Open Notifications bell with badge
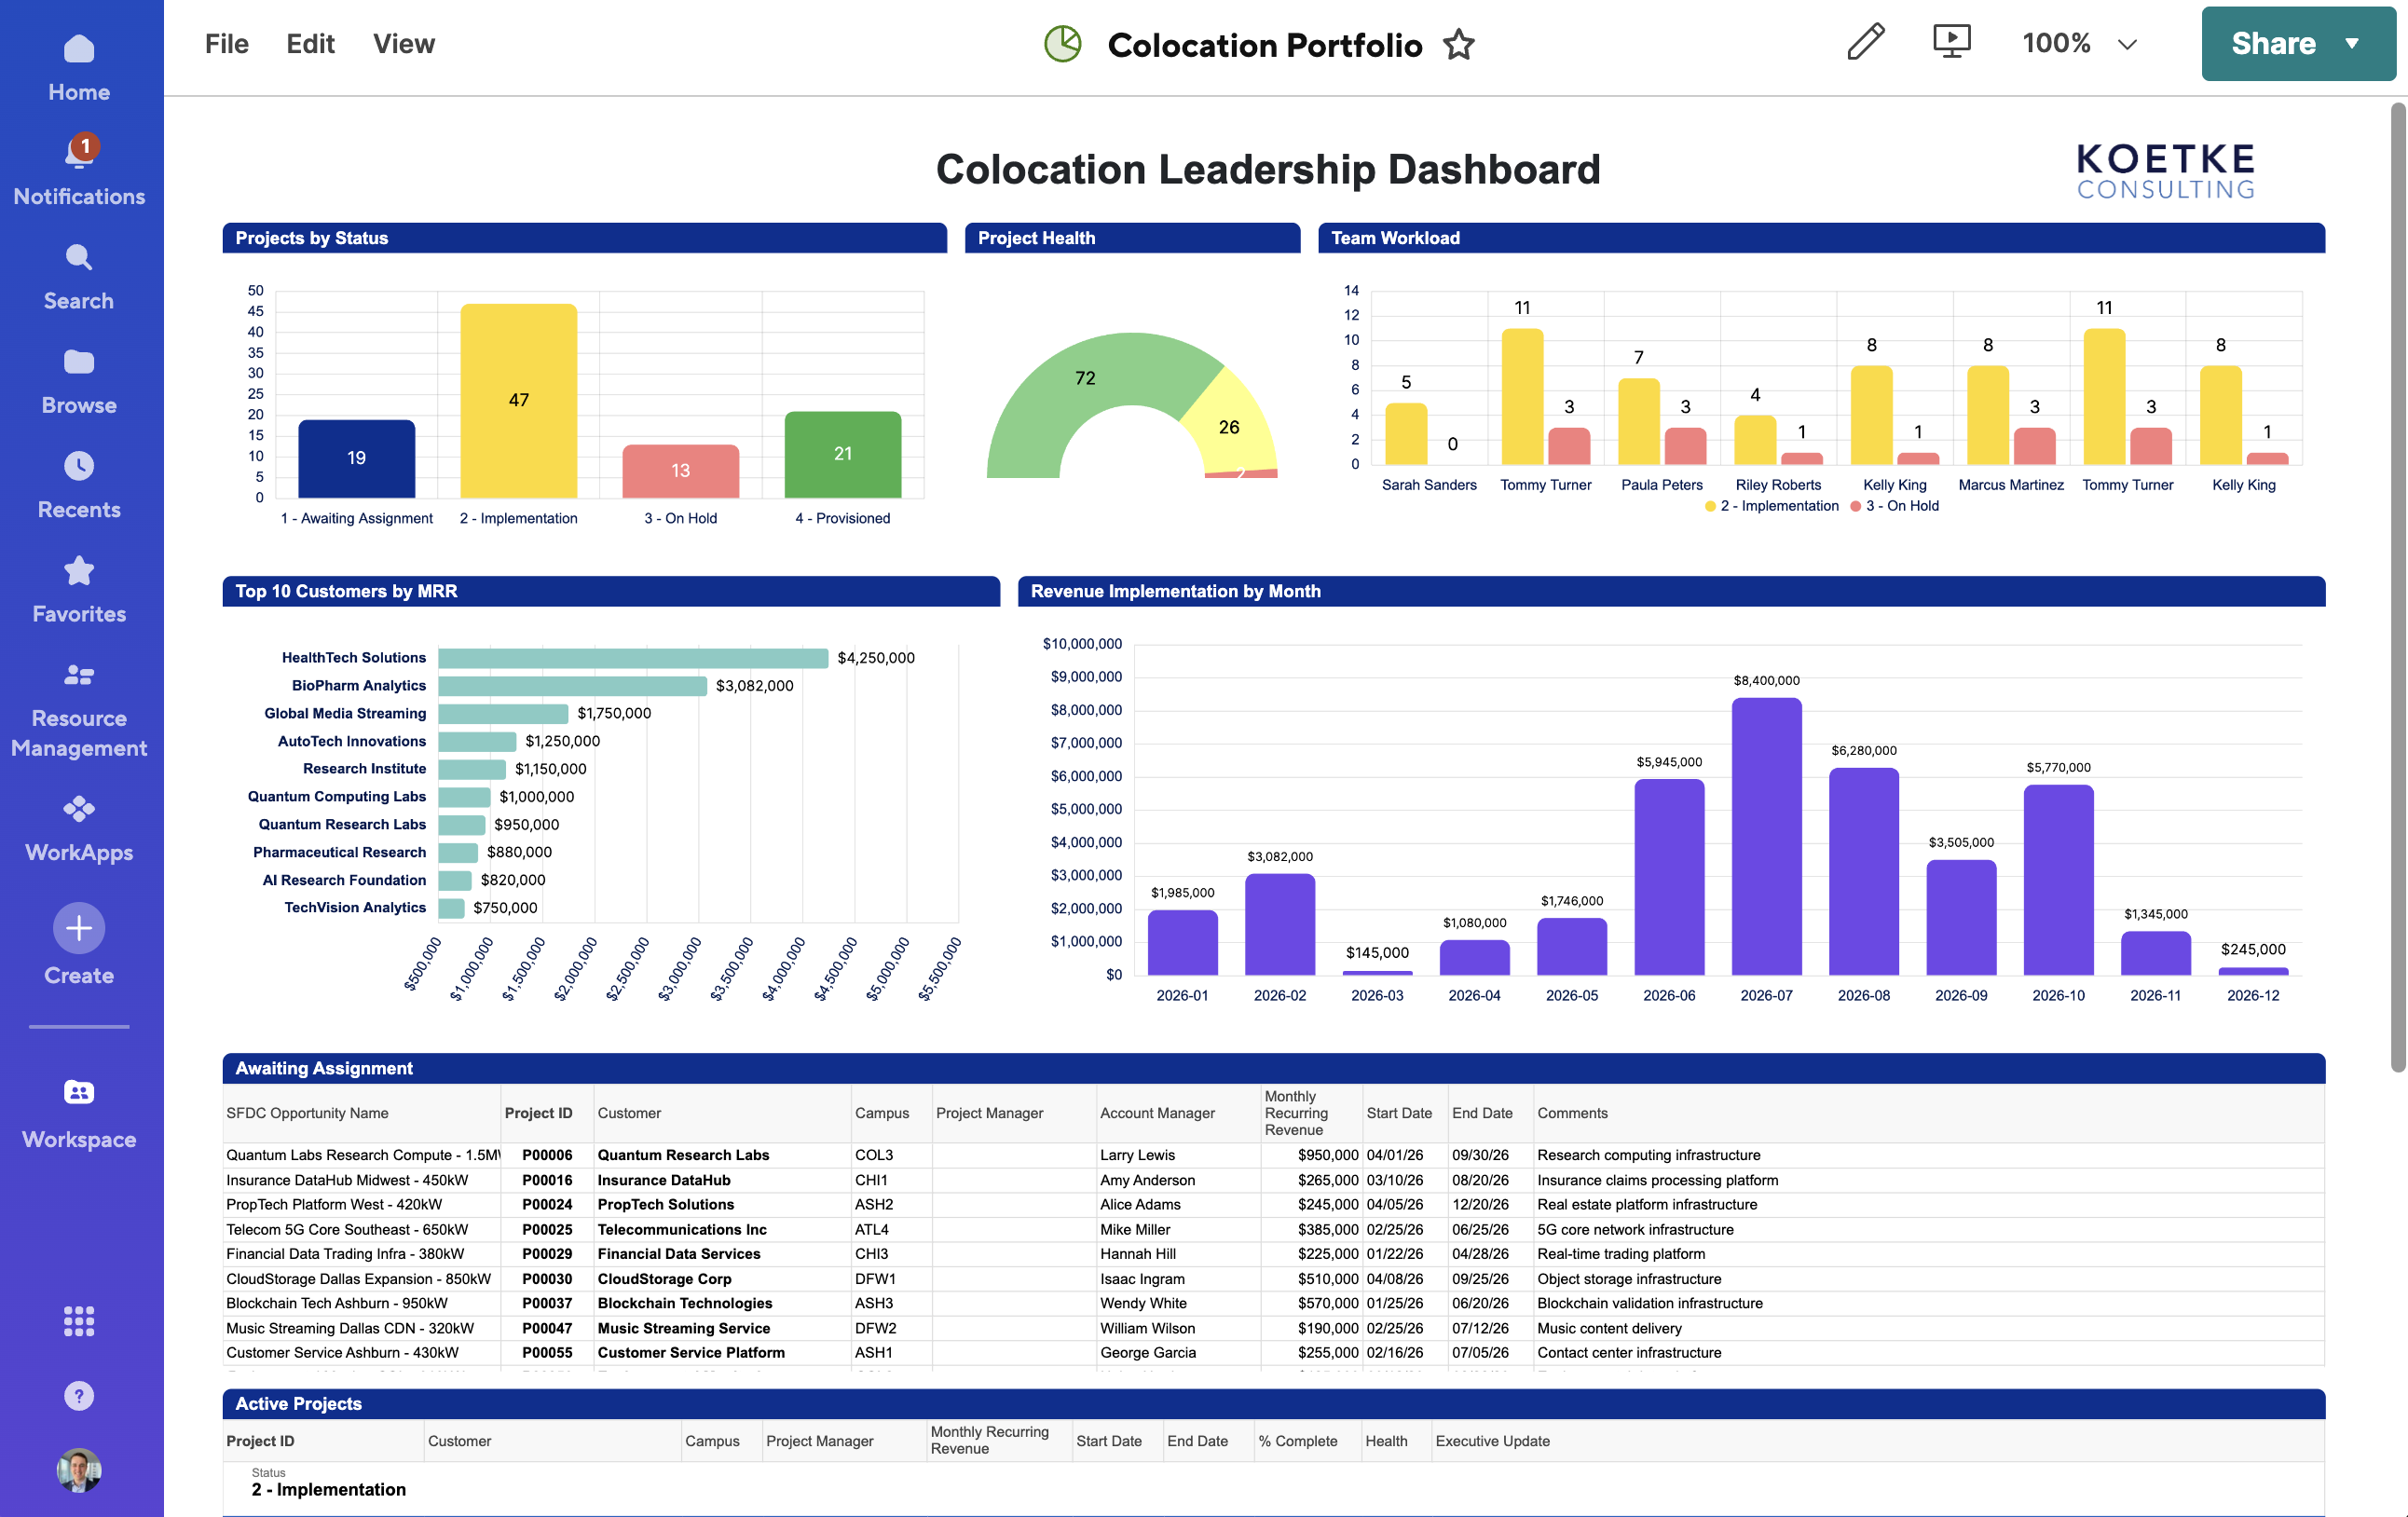The width and height of the screenshot is (2408, 1517). (x=78, y=152)
